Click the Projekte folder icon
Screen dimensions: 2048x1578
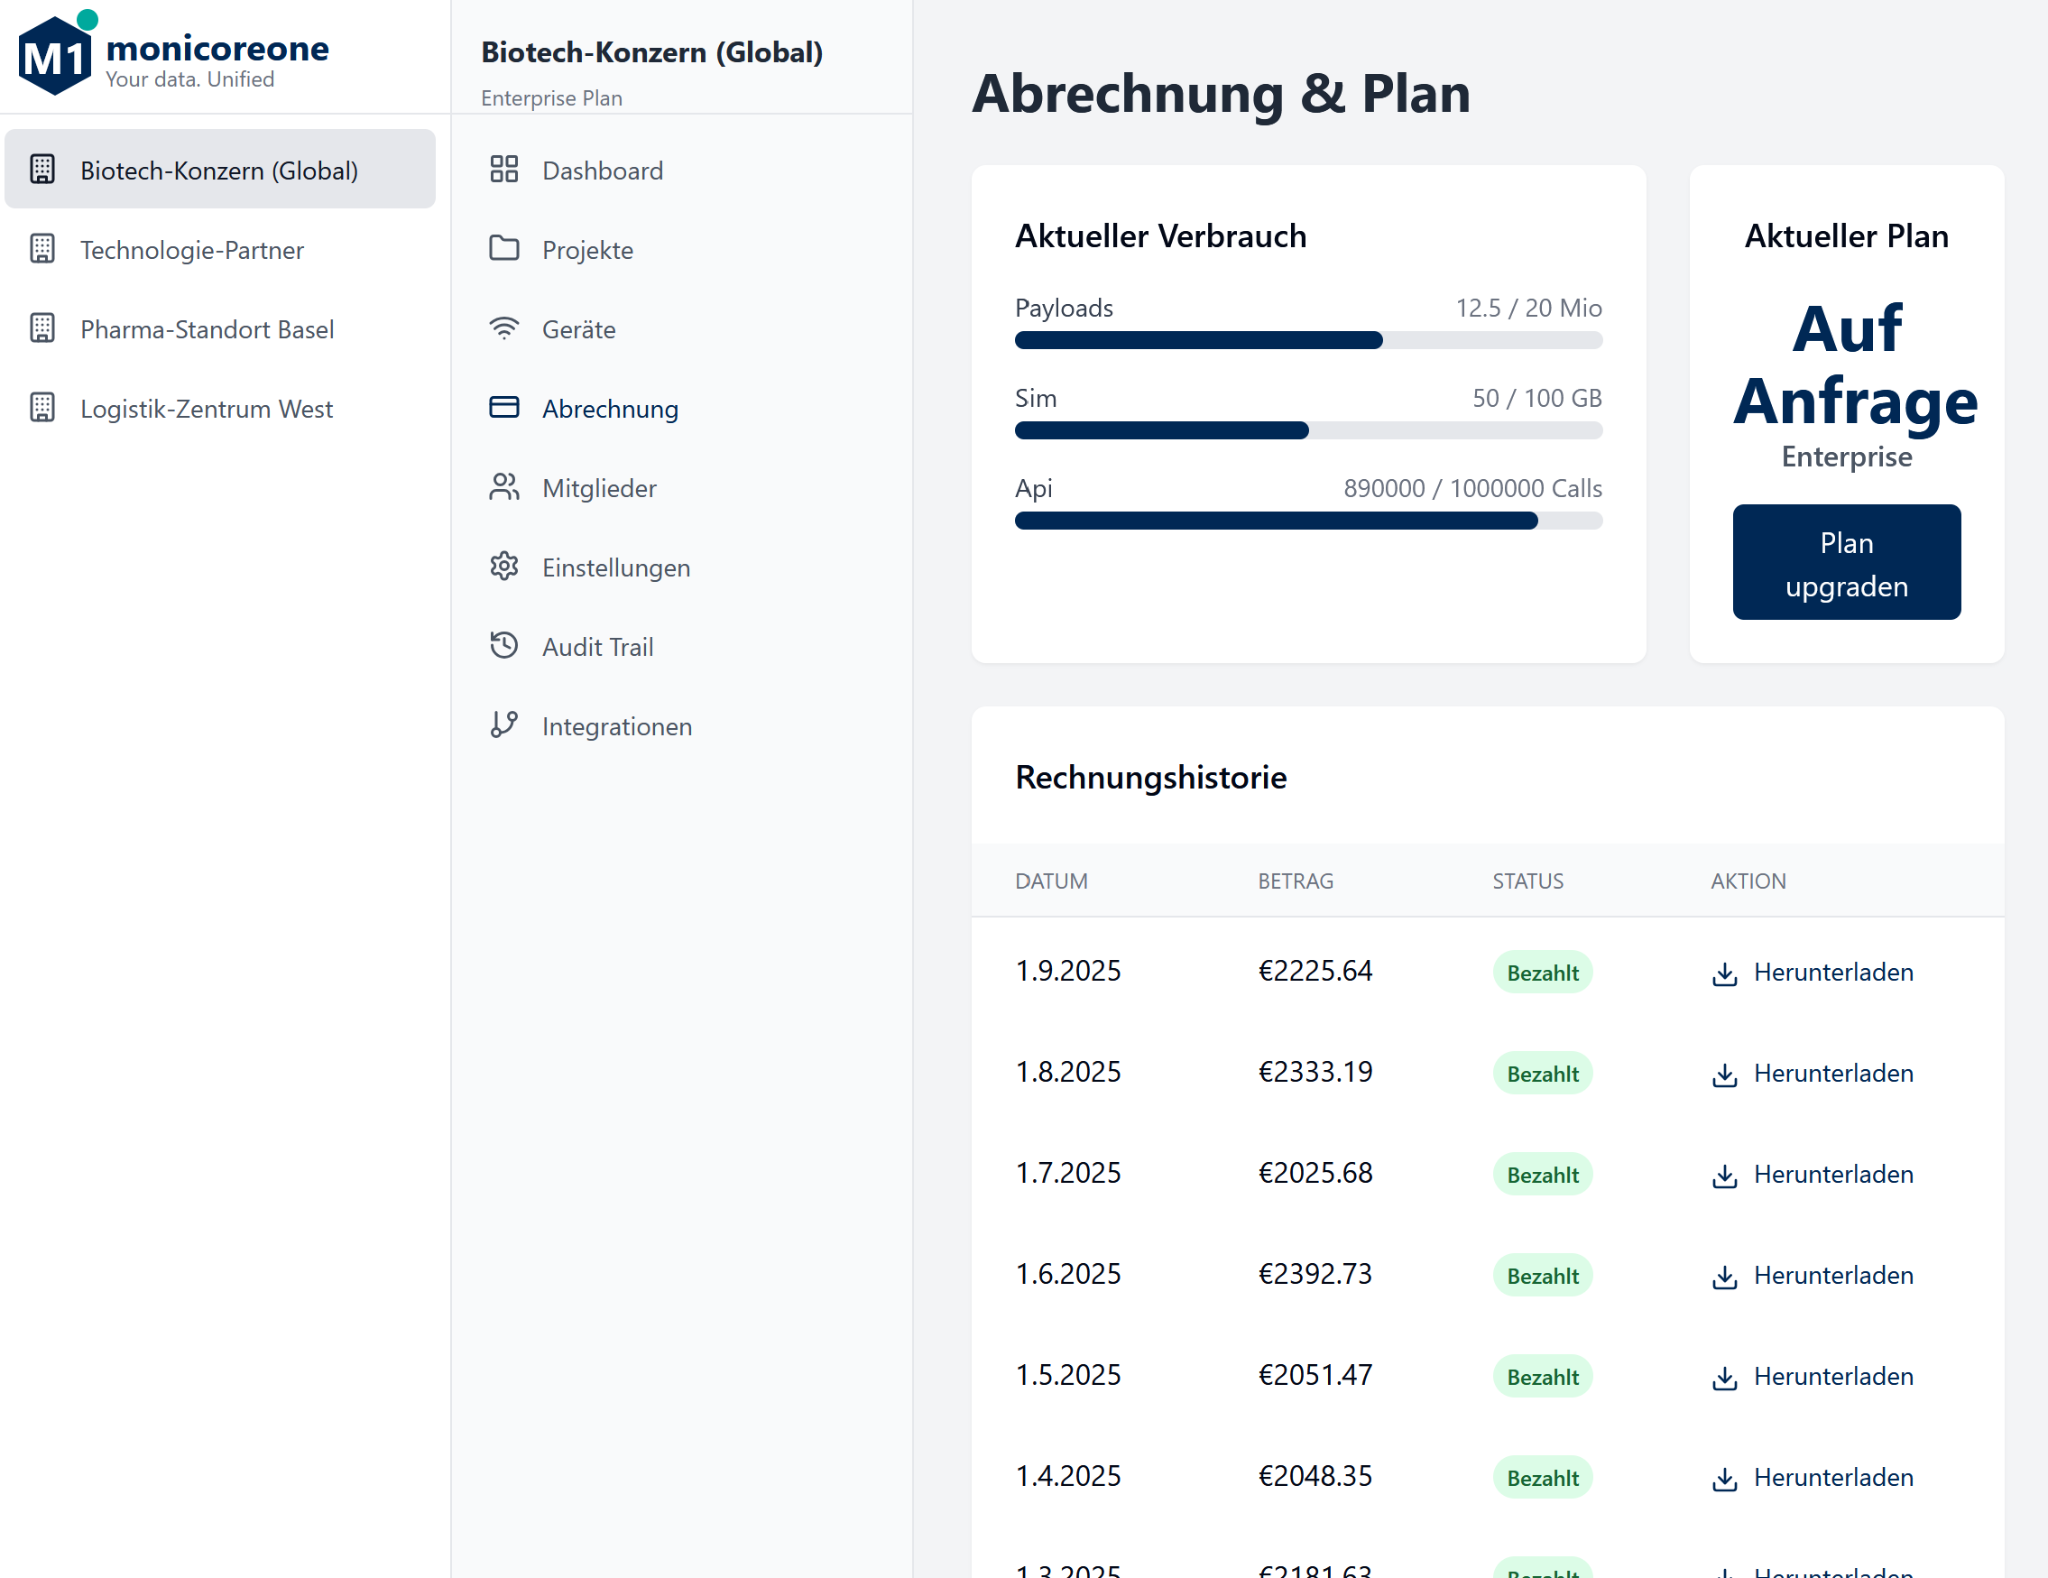504,248
